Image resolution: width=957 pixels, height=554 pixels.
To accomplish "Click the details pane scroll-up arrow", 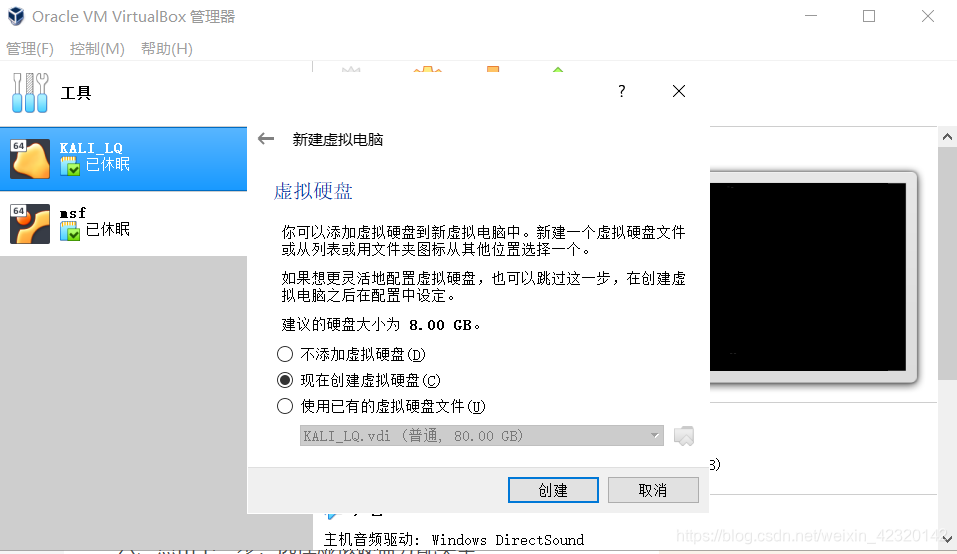I will pos(947,137).
